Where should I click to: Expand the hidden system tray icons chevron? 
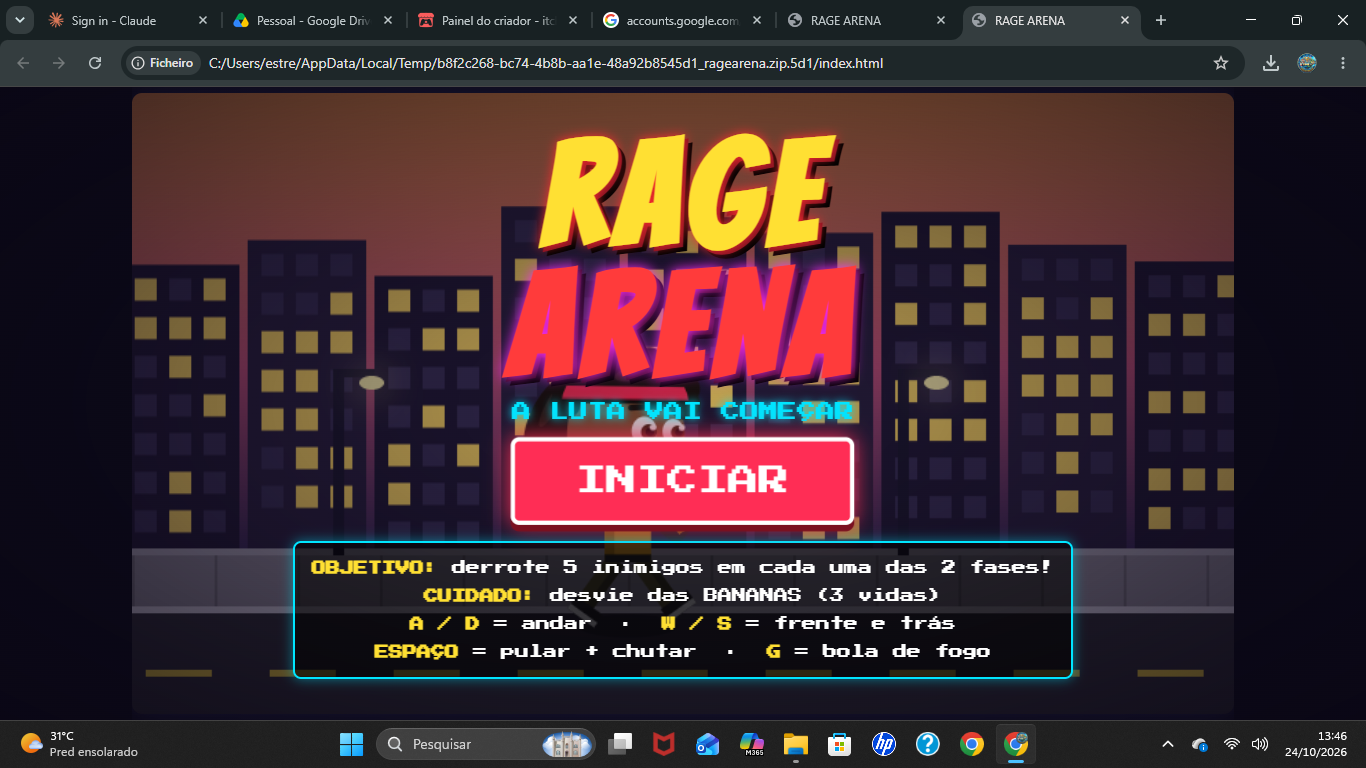[x=1168, y=744]
